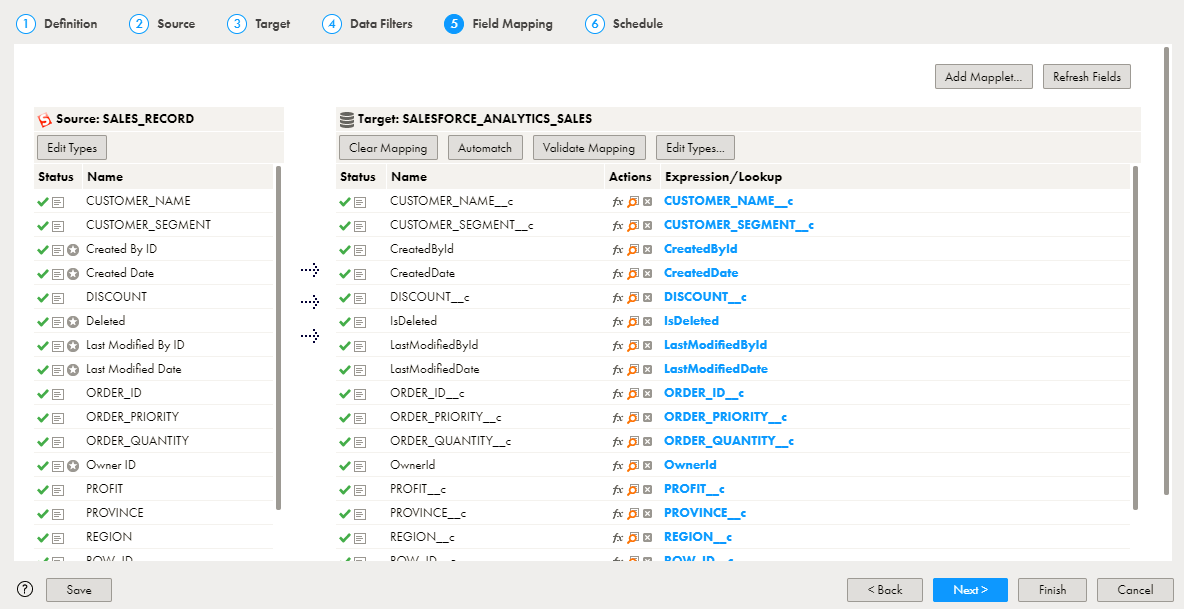
Task: Open lookup icon for CUSTOMER_SEGMENT__c row
Action: click(x=633, y=226)
